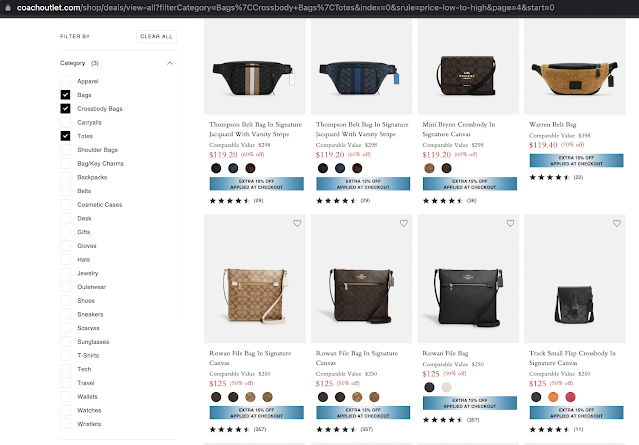This screenshot has width=639, height=445.
Task: Tick the Sneakers filter checkbox
Action: (65, 314)
